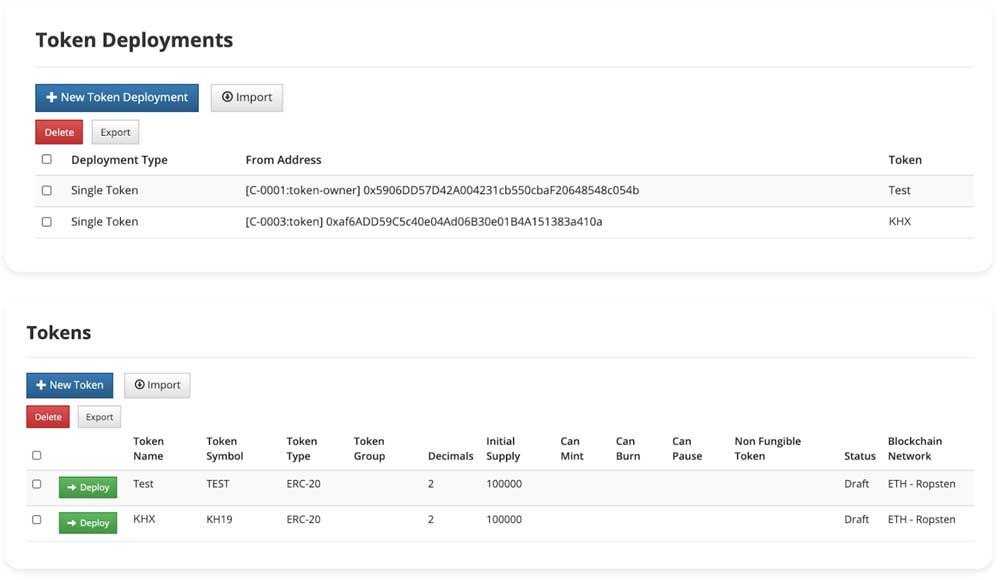Import token deployments
1000x580 pixels.
[x=247, y=98]
